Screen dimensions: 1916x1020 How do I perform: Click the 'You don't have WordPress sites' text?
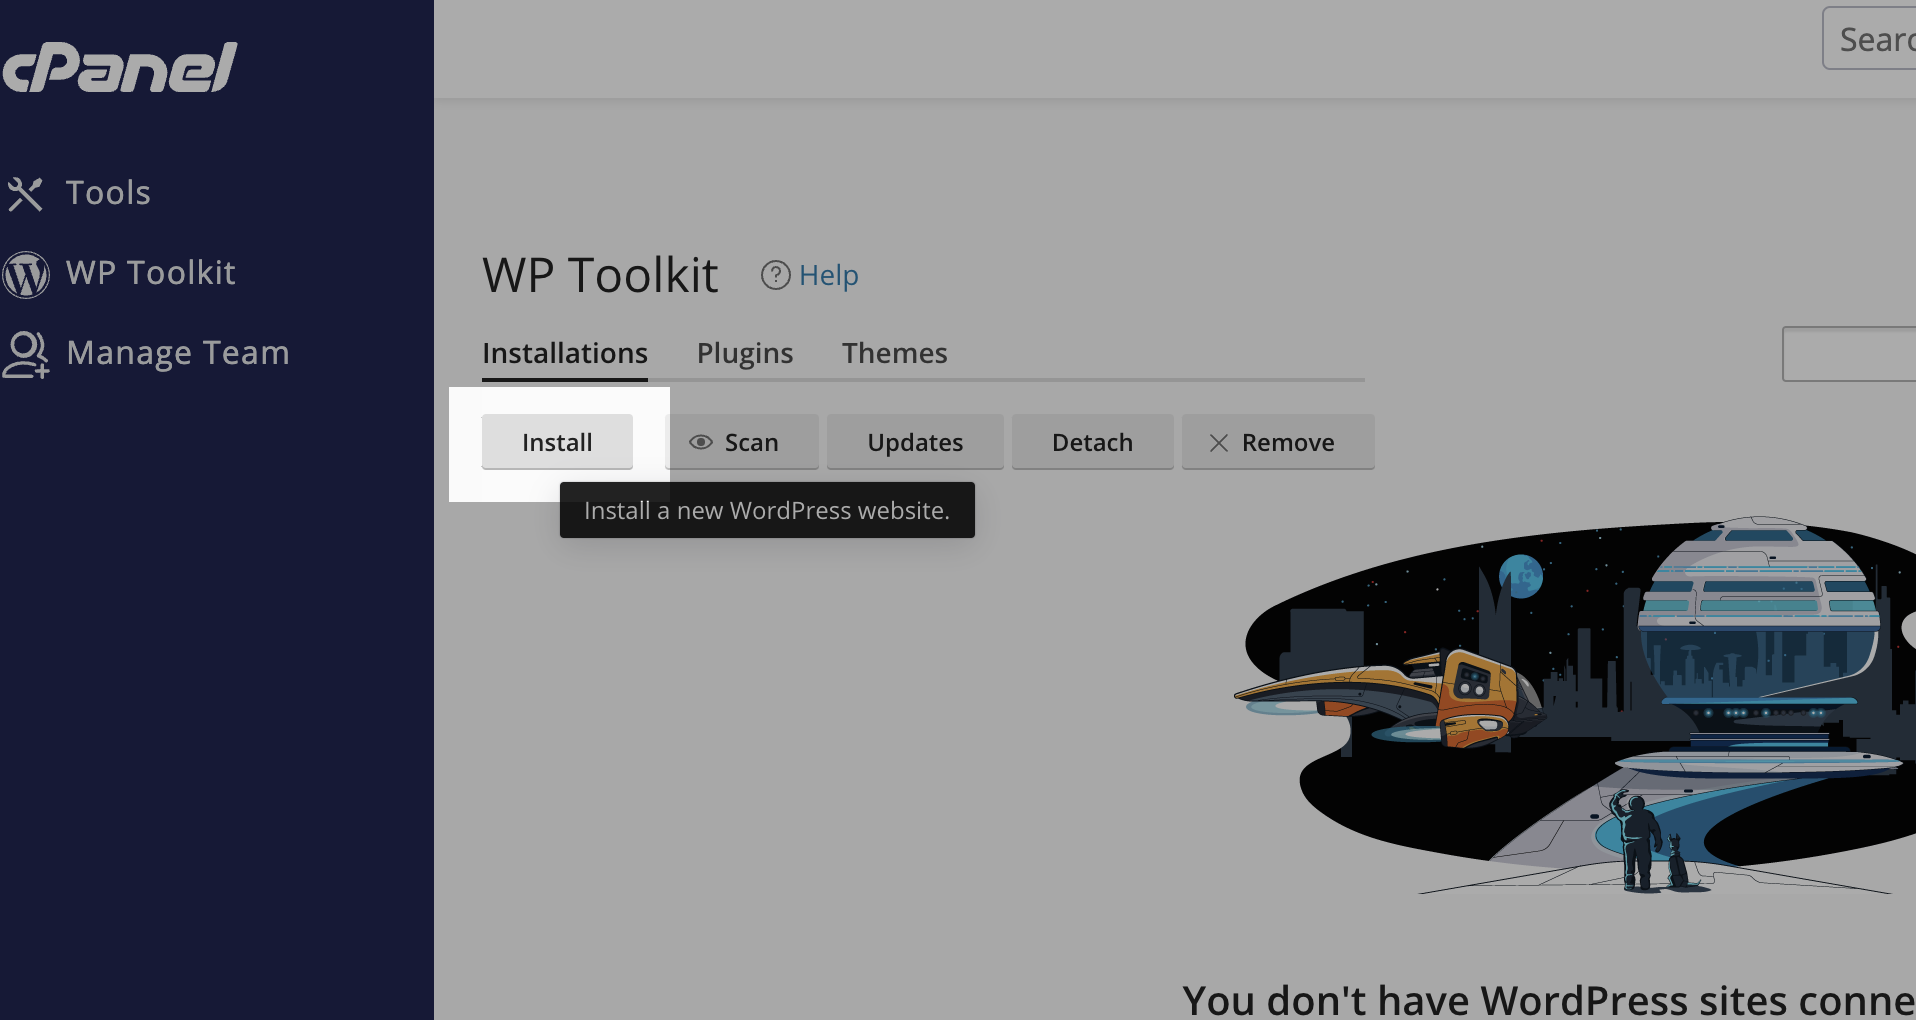[1549, 1000]
